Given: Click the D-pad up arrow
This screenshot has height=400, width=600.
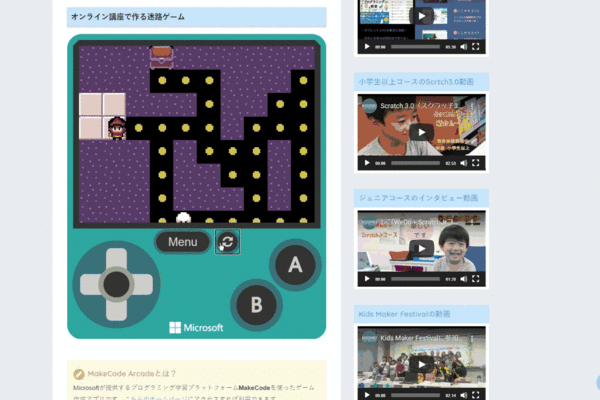Looking at the screenshot, I should point(116,259).
